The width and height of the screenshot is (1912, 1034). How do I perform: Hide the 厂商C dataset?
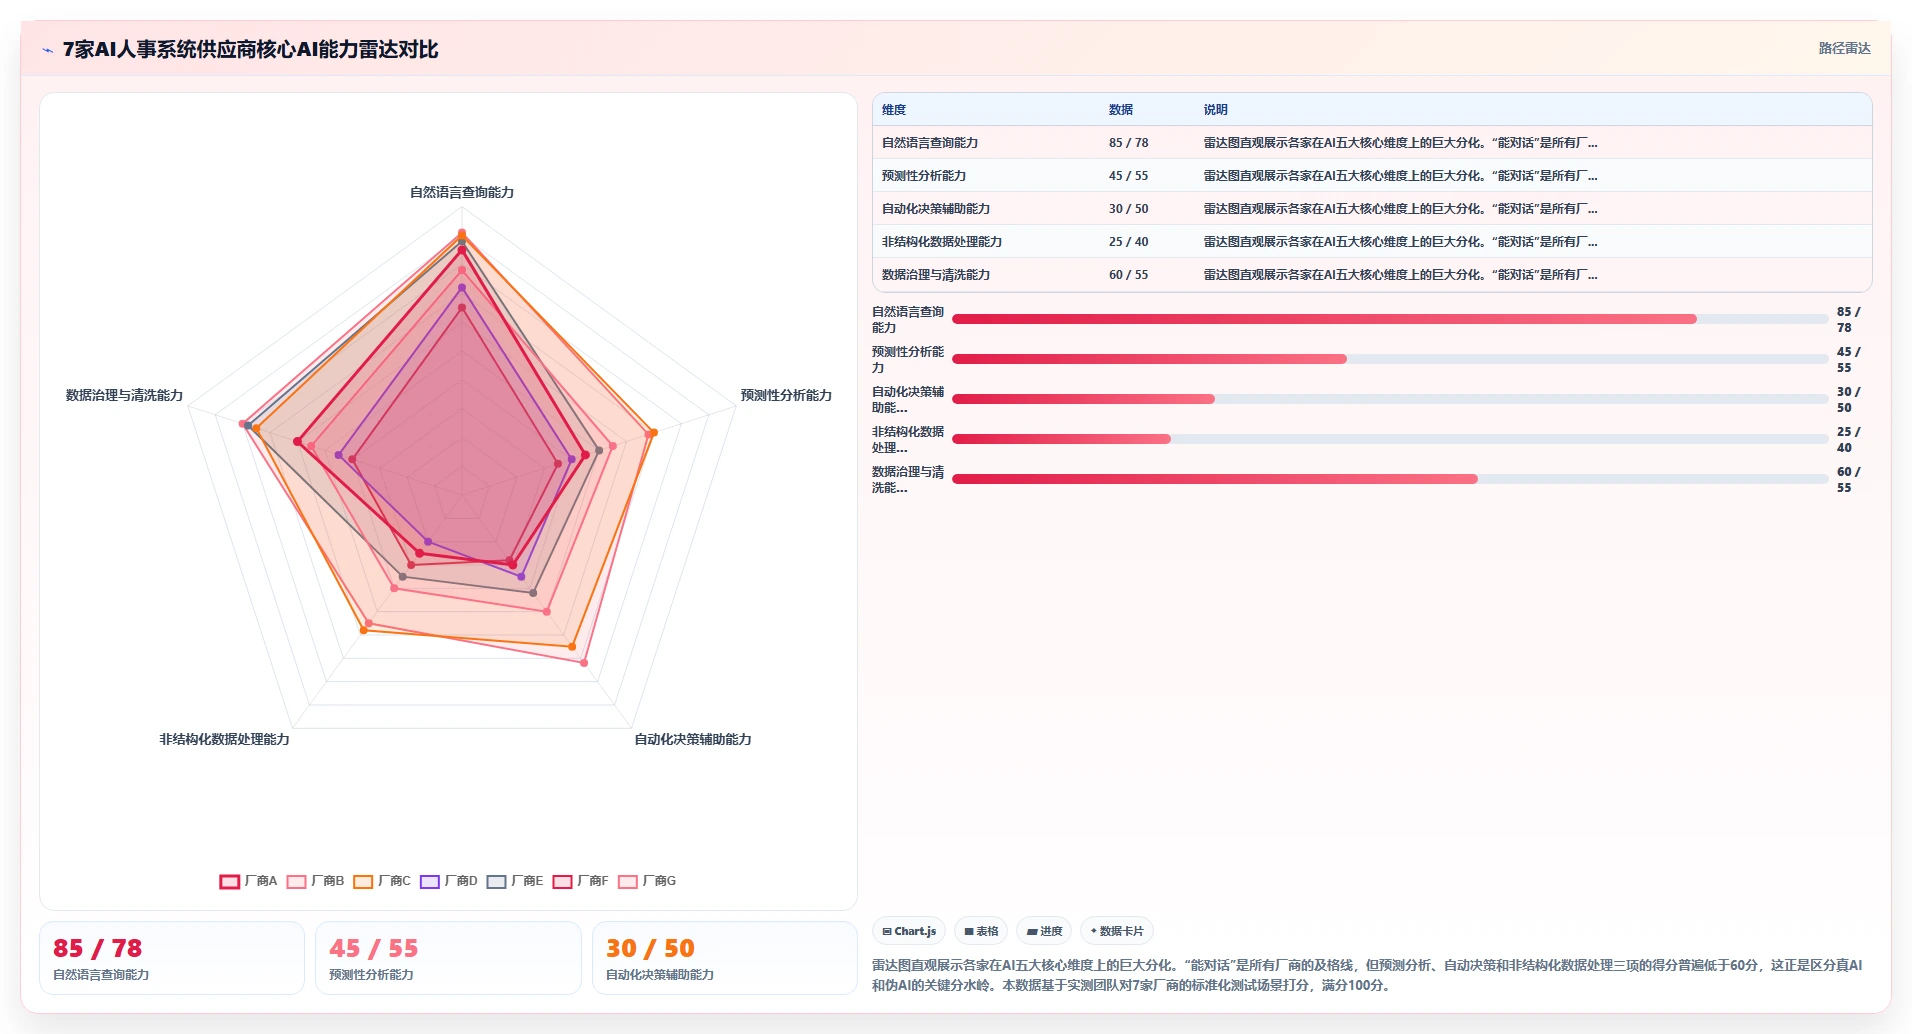tap(382, 881)
